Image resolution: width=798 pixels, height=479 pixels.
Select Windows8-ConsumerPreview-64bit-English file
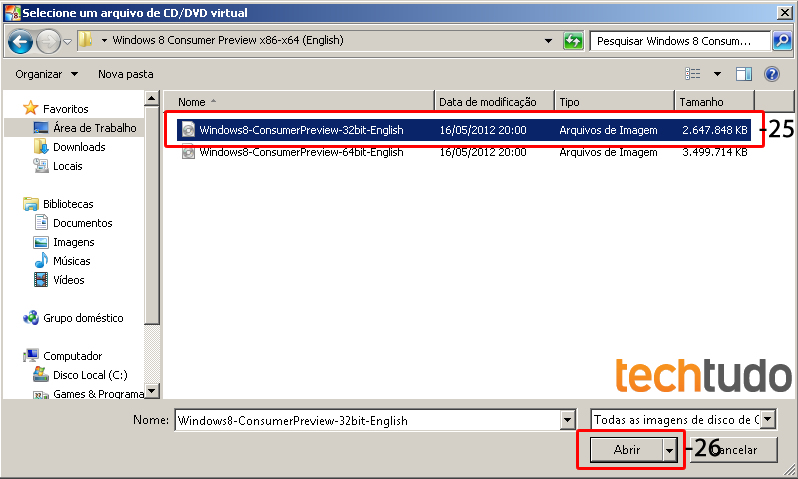tap(464, 152)
